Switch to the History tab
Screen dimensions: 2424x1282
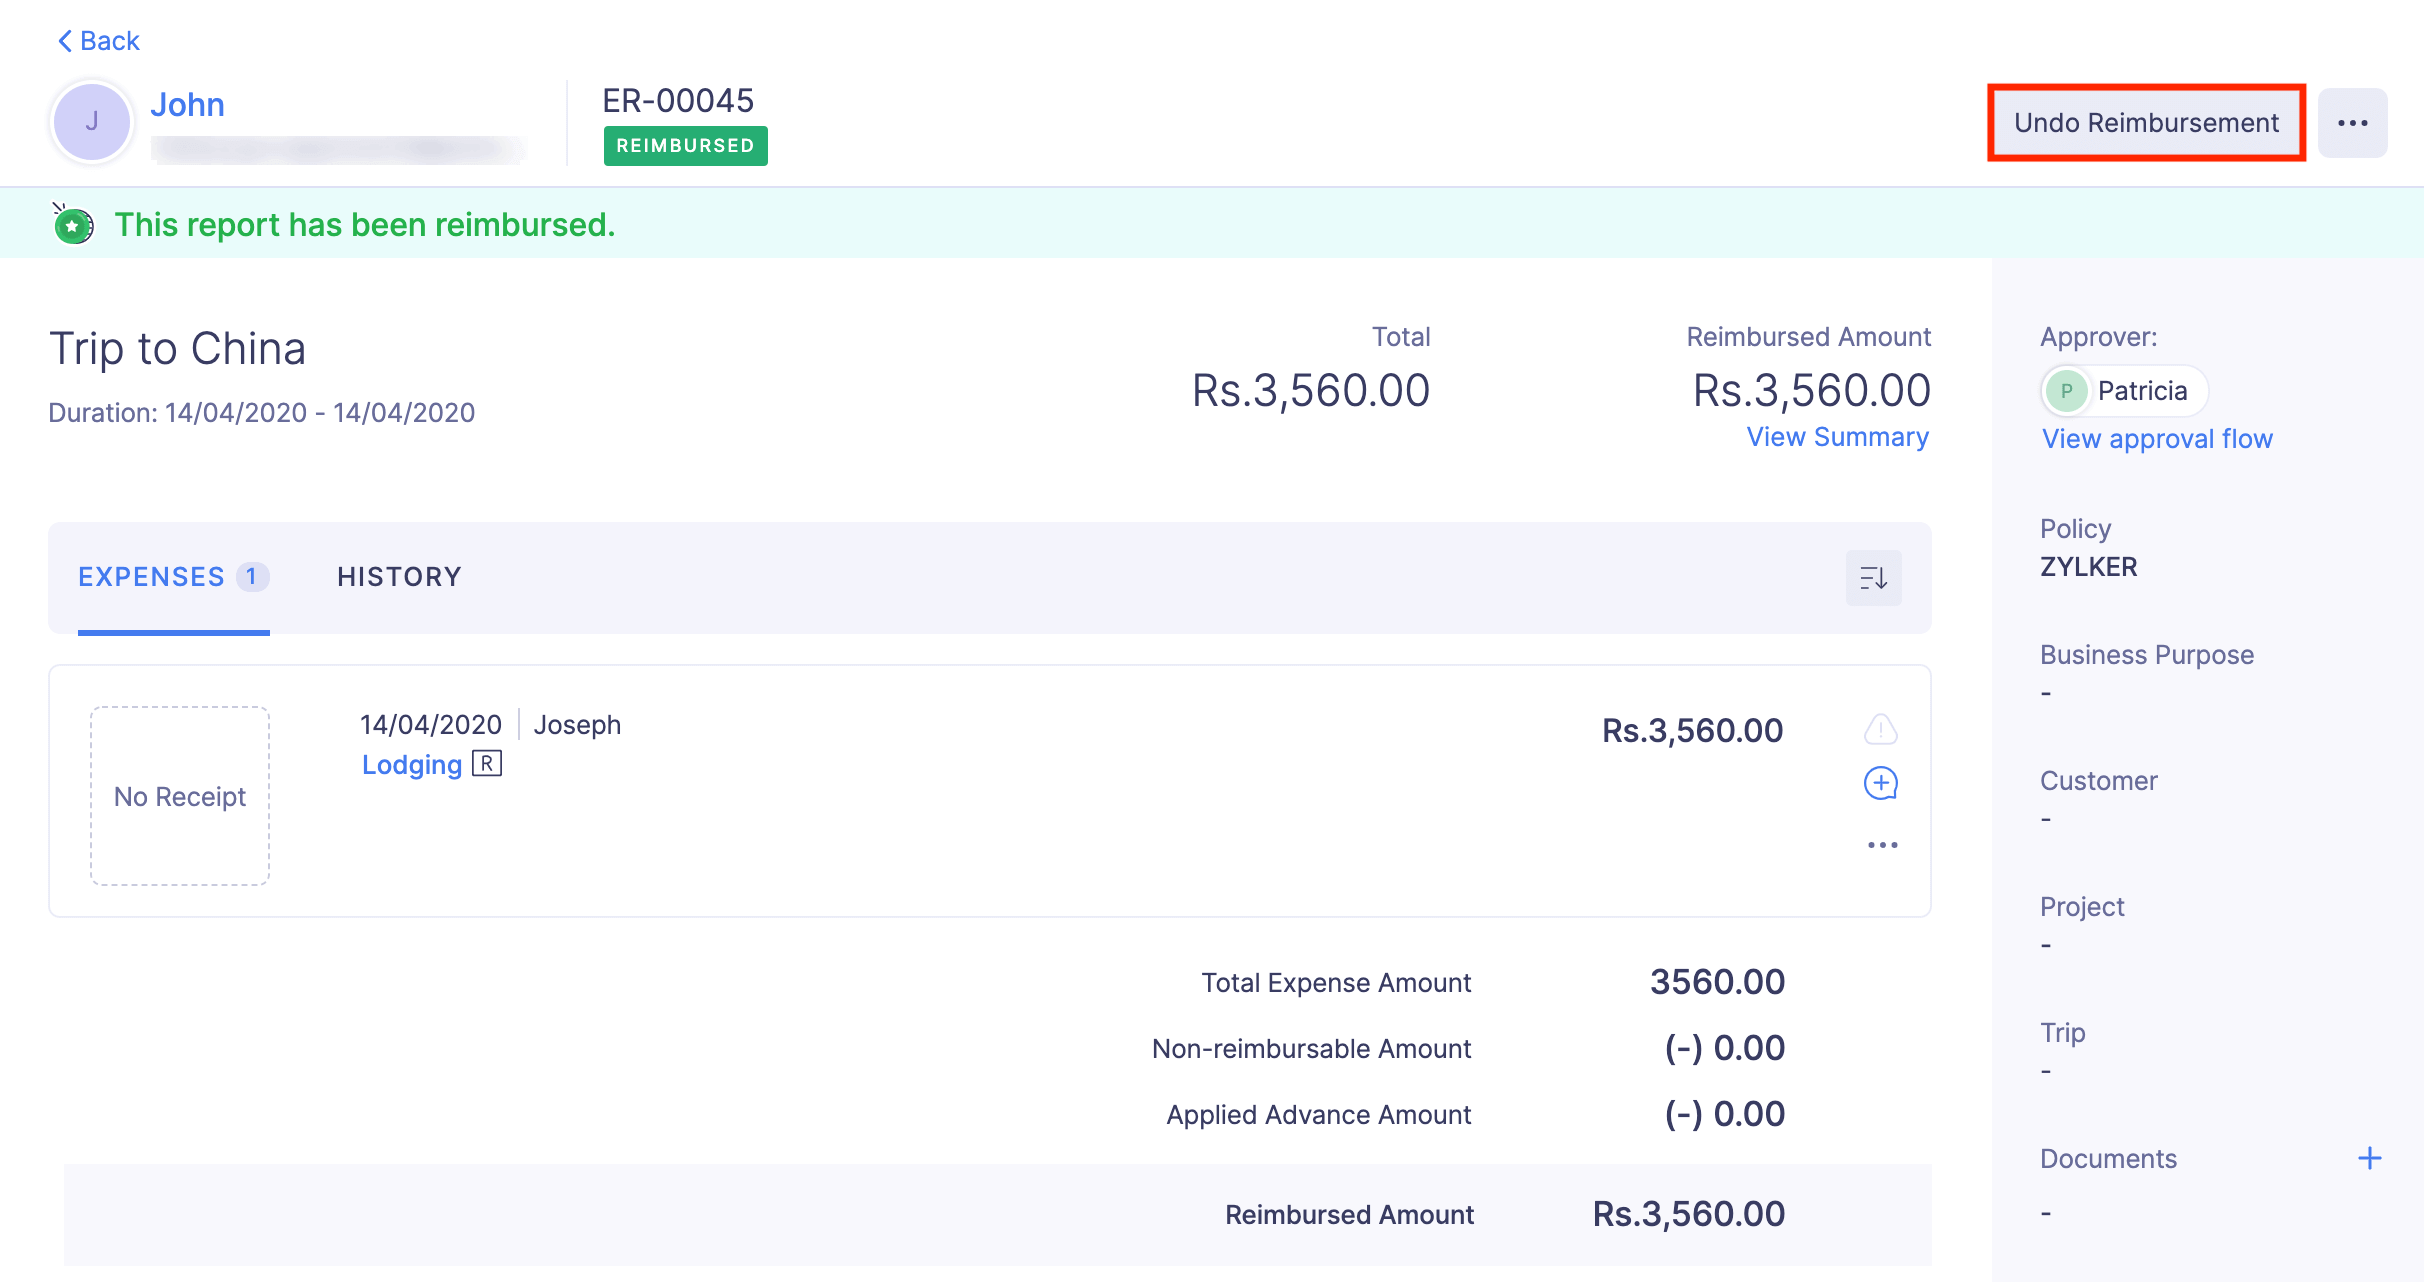[x=398, y=577]
